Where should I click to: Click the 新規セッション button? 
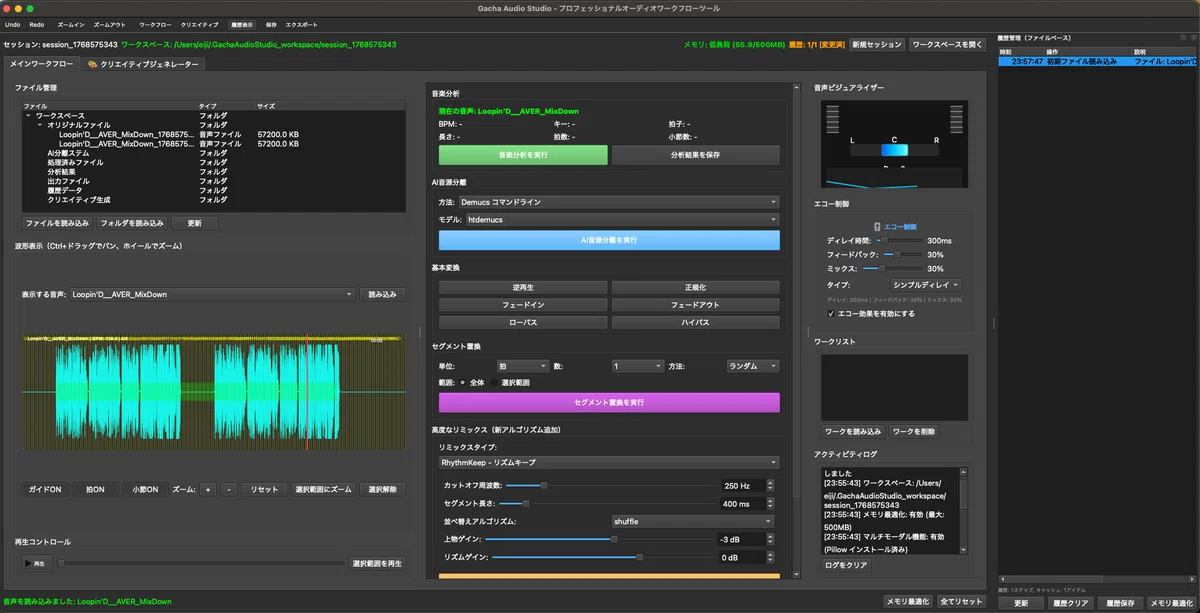(877, 45)
